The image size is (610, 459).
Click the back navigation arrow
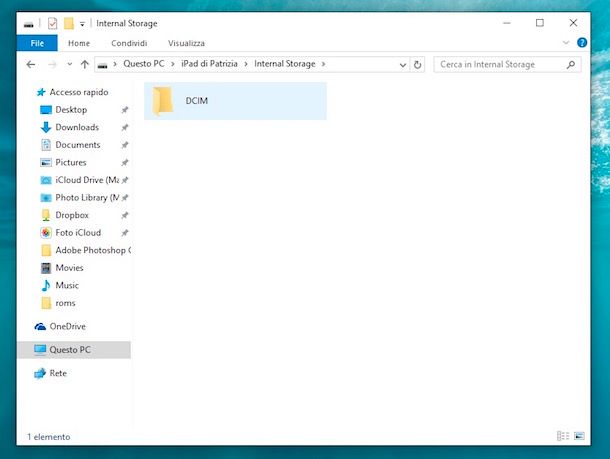pos(31,64)
